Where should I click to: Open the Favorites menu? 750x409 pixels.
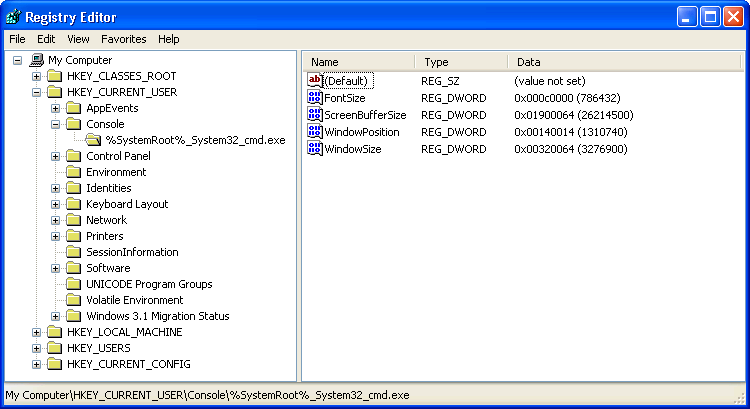pyautogui.click(x=123, y=39)
